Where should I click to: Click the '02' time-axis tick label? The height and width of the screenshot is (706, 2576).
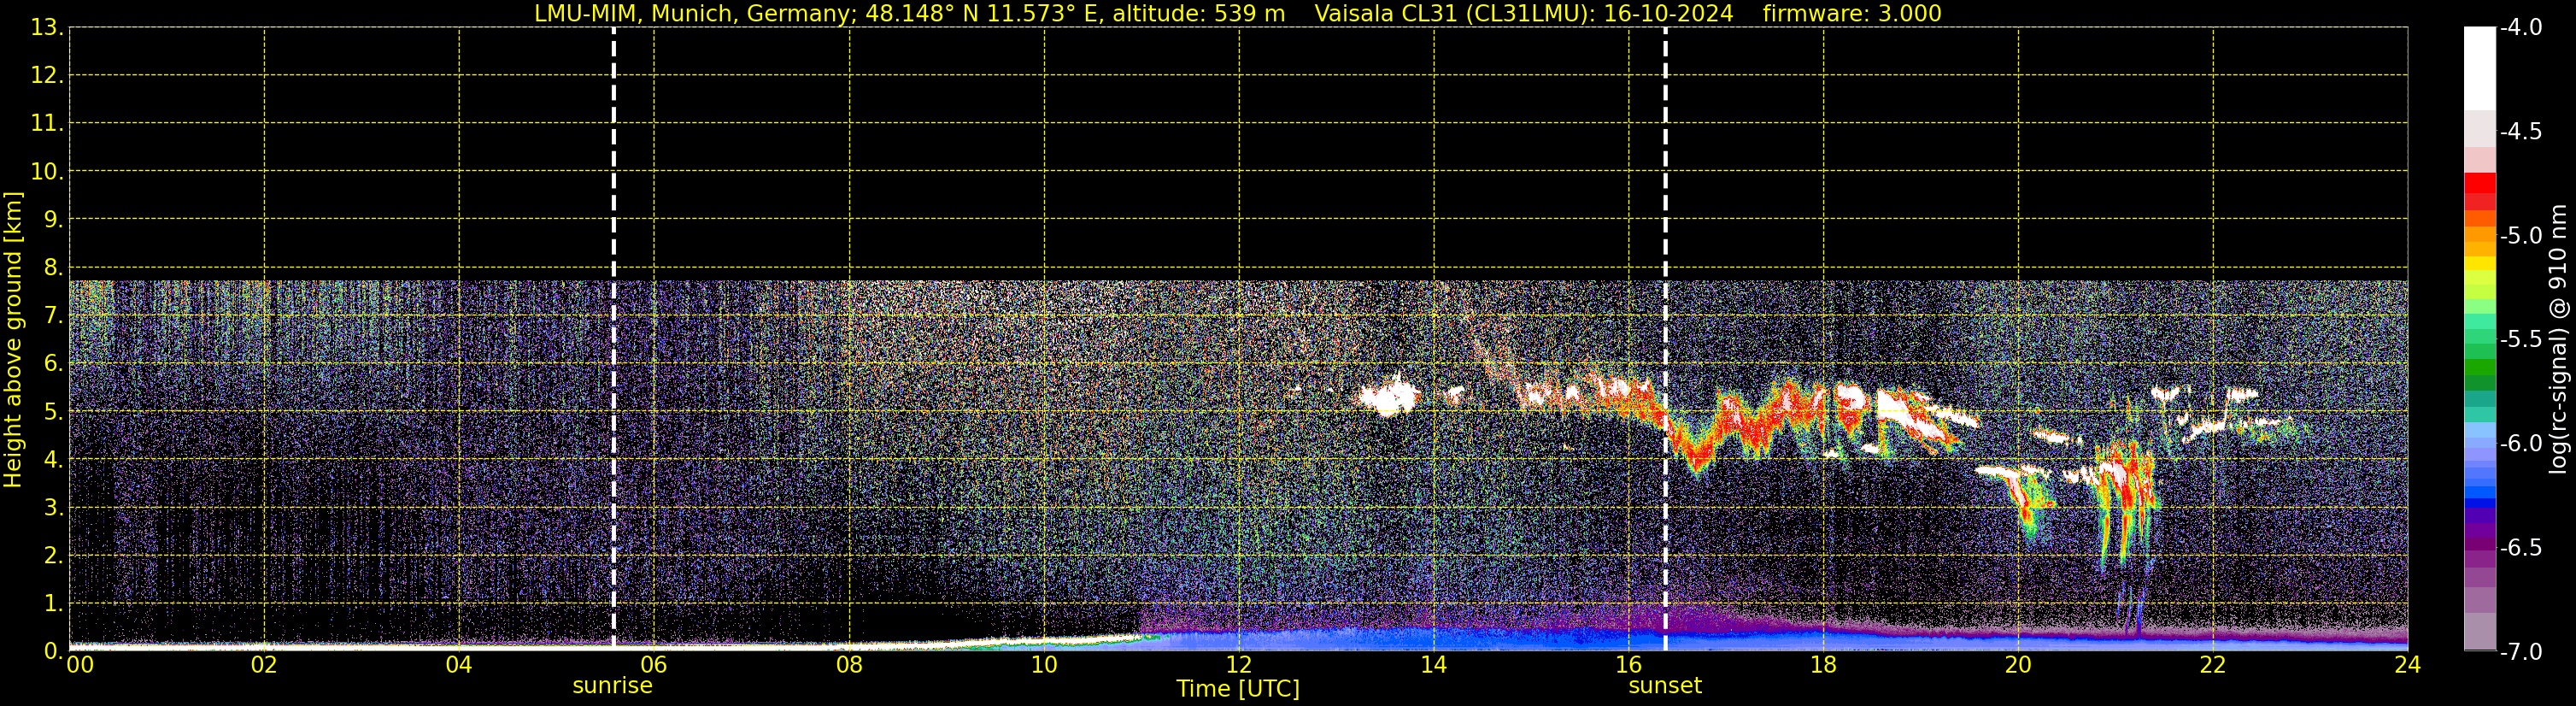point(264,665)
